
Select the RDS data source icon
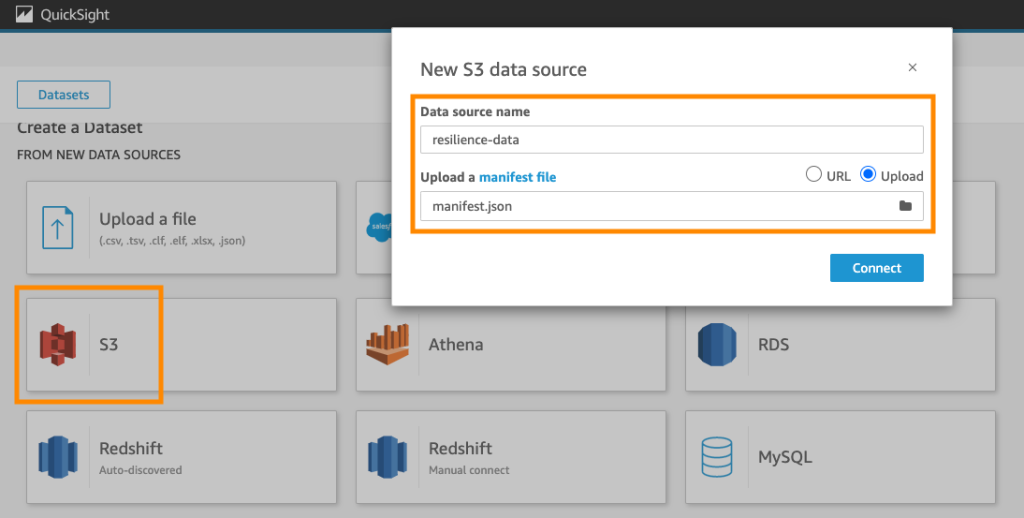[x=716, y=344]
